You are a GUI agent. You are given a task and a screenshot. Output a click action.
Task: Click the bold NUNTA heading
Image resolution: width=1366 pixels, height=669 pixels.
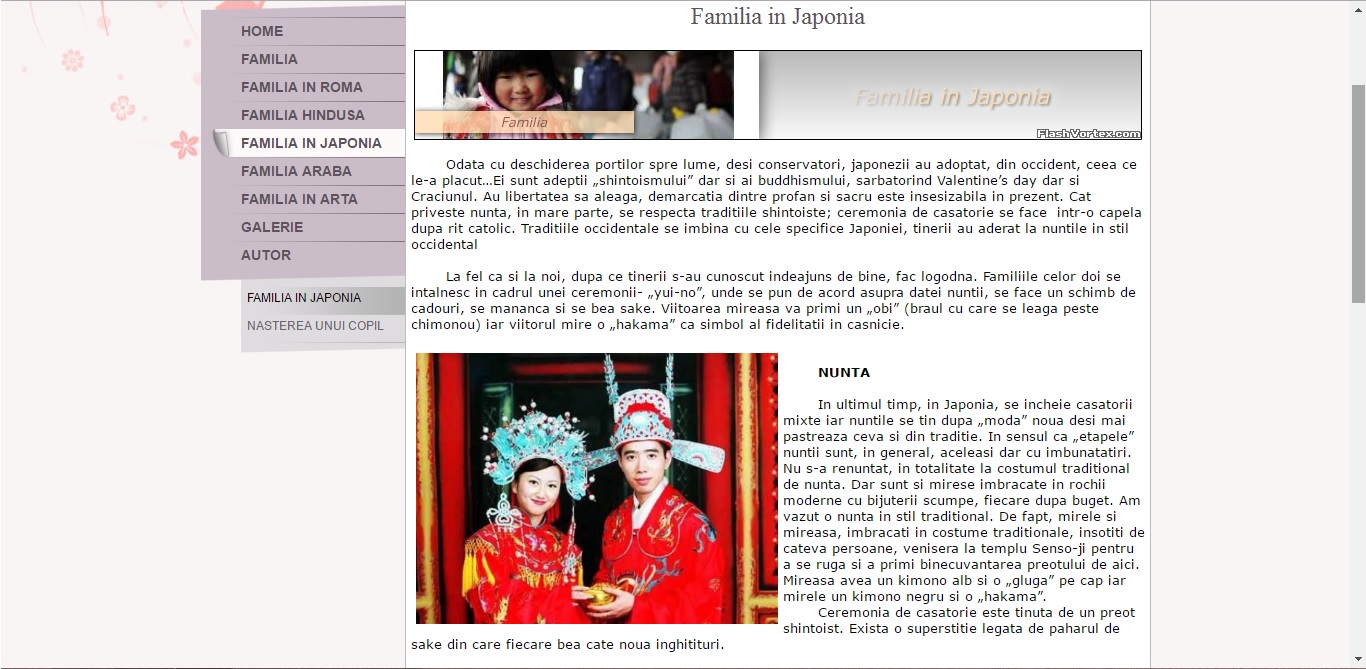coord(844,373)
